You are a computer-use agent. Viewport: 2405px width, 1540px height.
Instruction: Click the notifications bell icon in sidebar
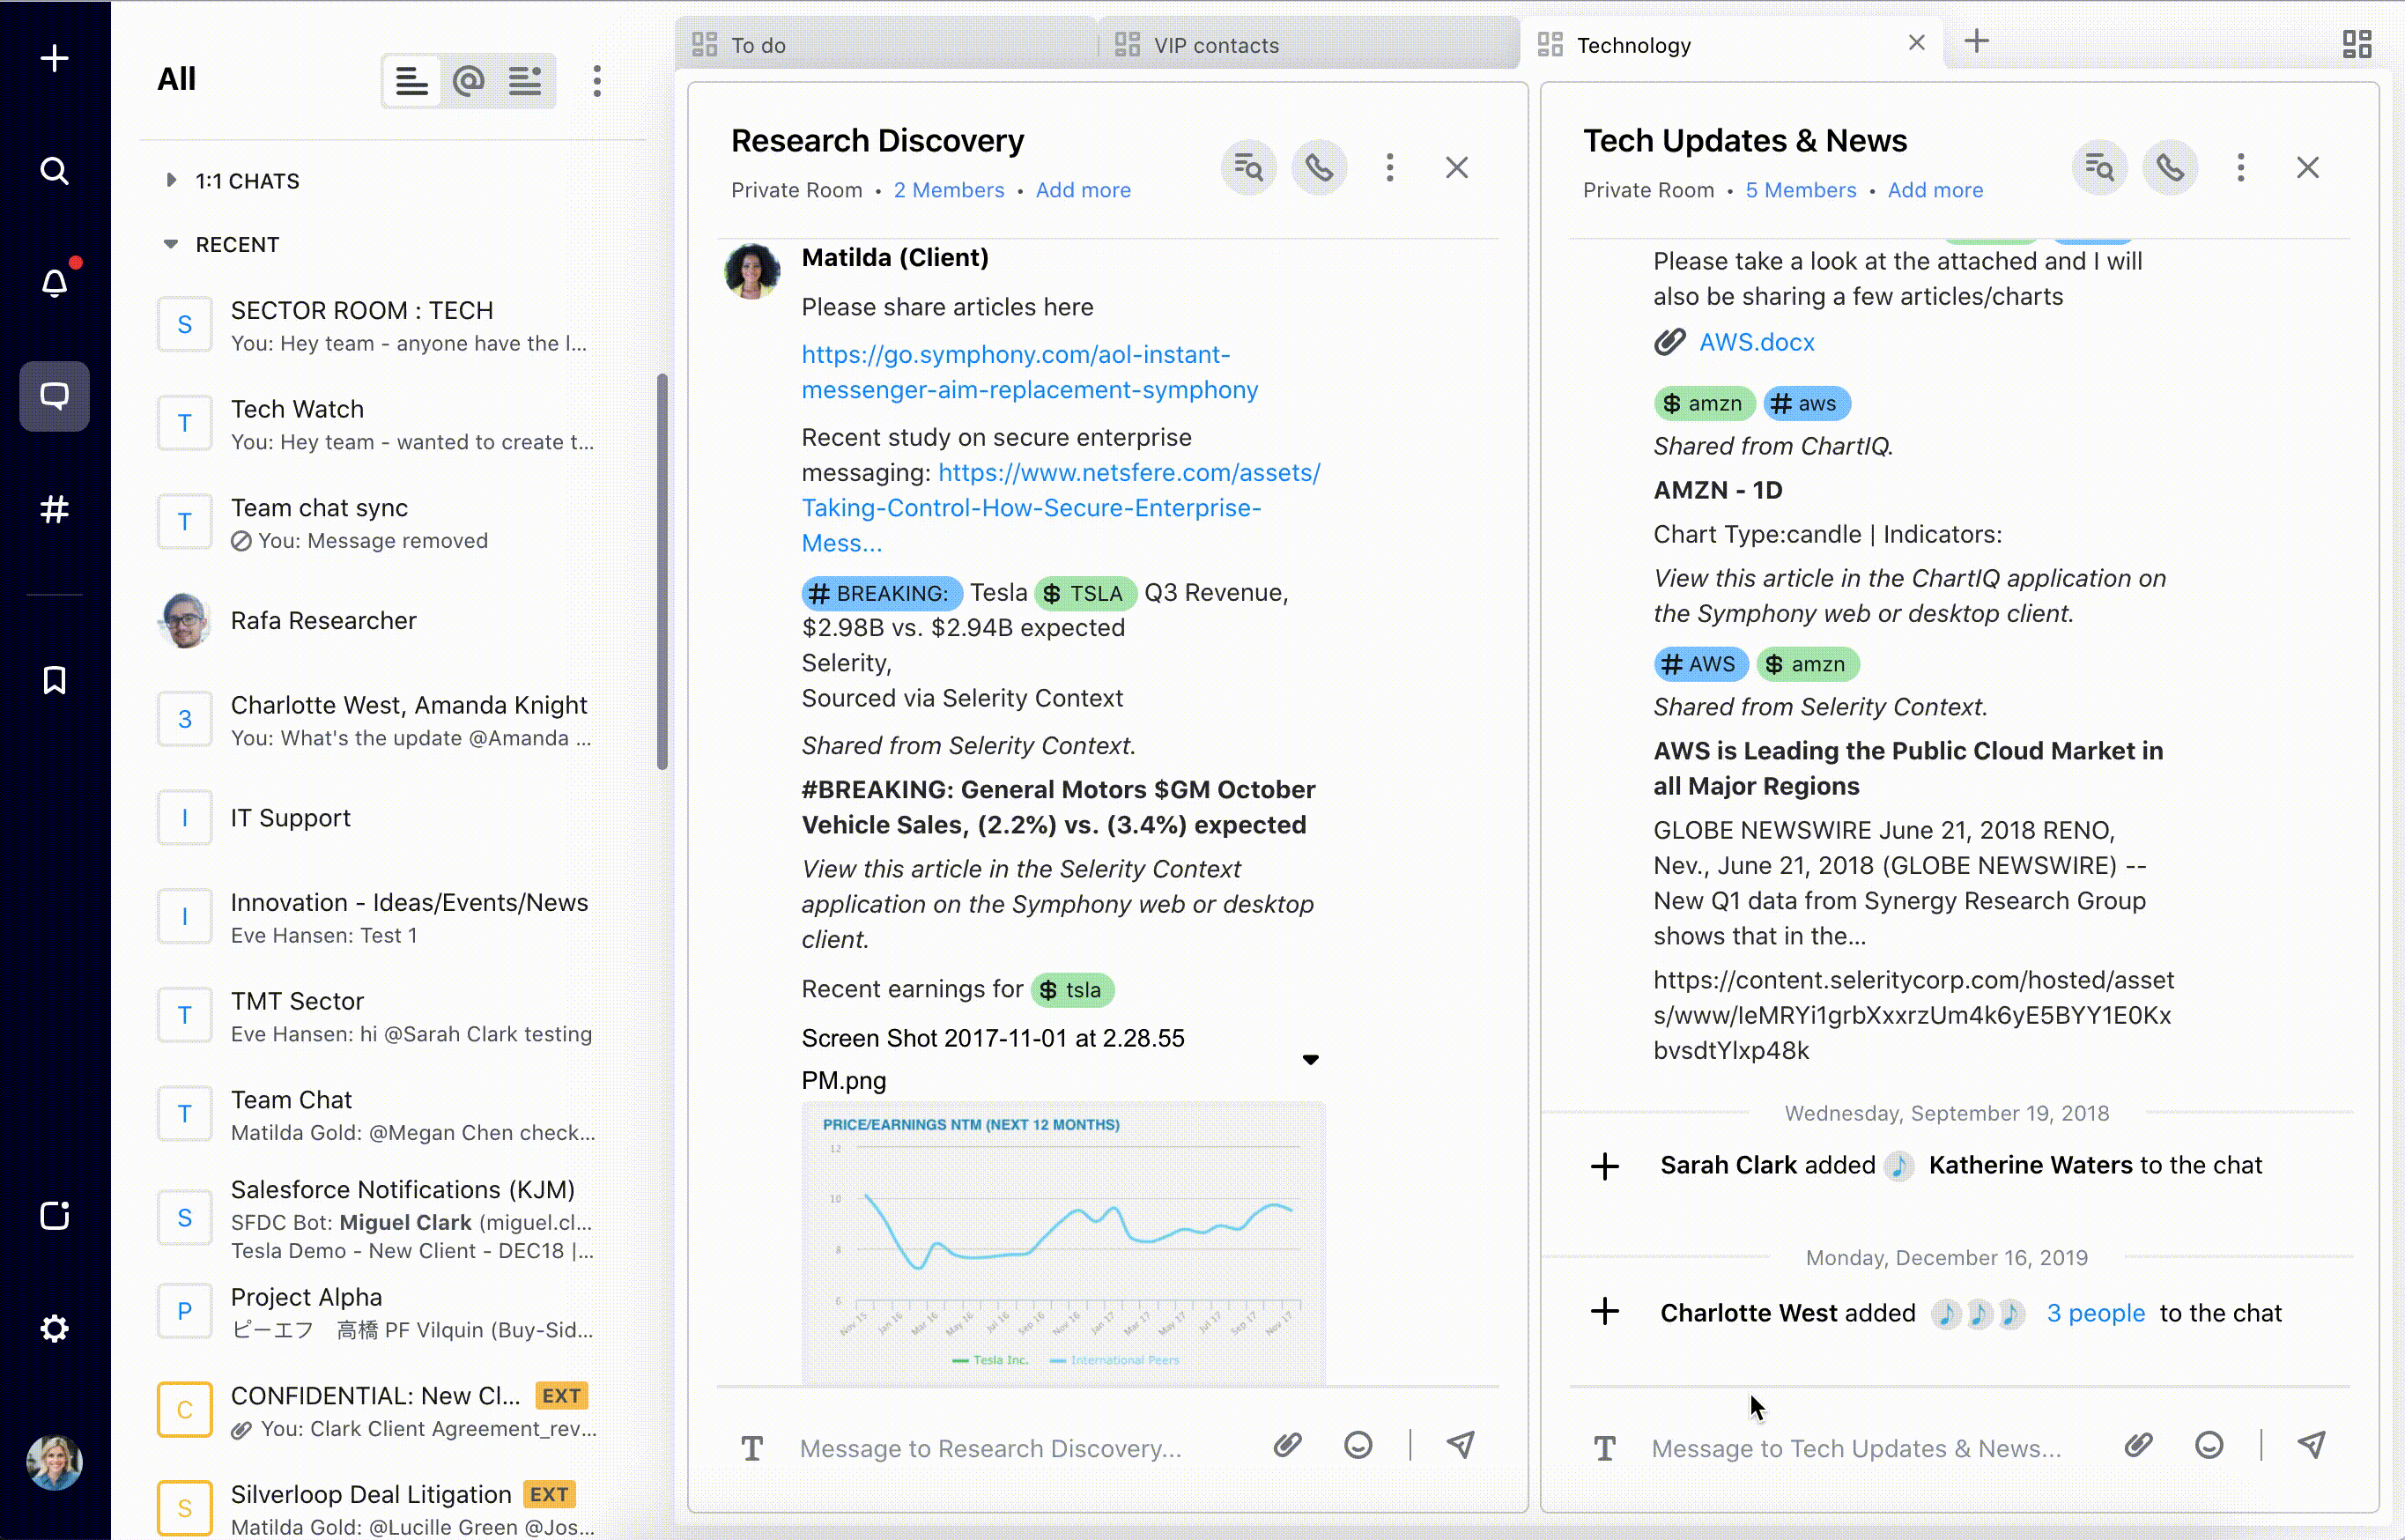[54, 283]
